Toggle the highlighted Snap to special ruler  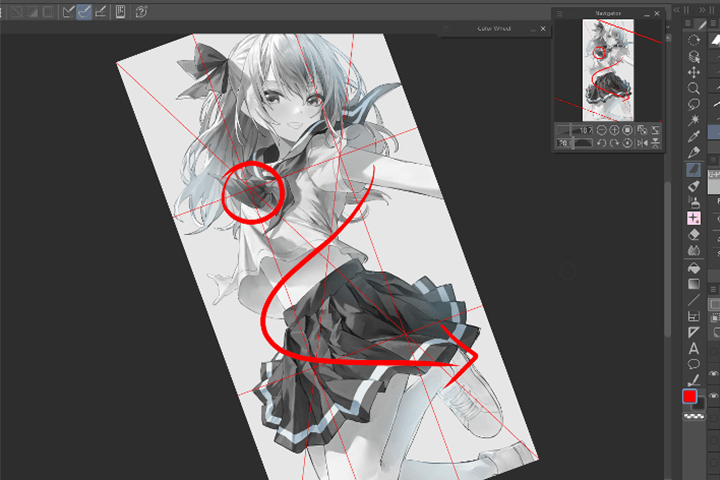point(84,11)
